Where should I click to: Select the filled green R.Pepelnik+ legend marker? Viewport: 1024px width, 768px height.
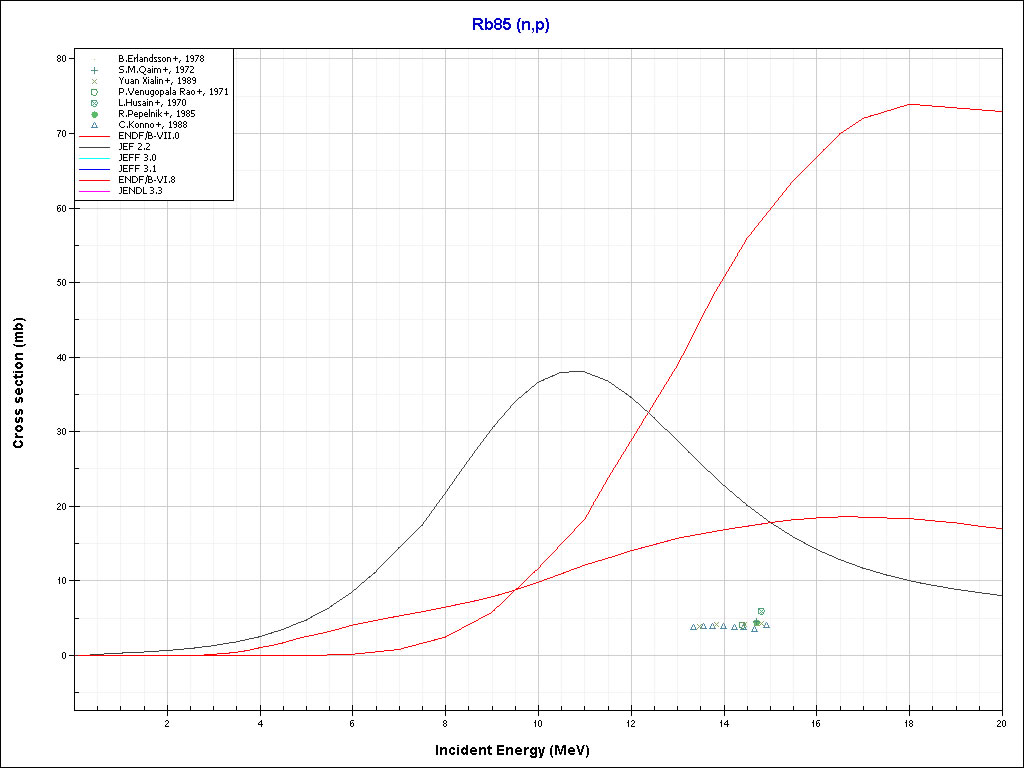[94, 114]
